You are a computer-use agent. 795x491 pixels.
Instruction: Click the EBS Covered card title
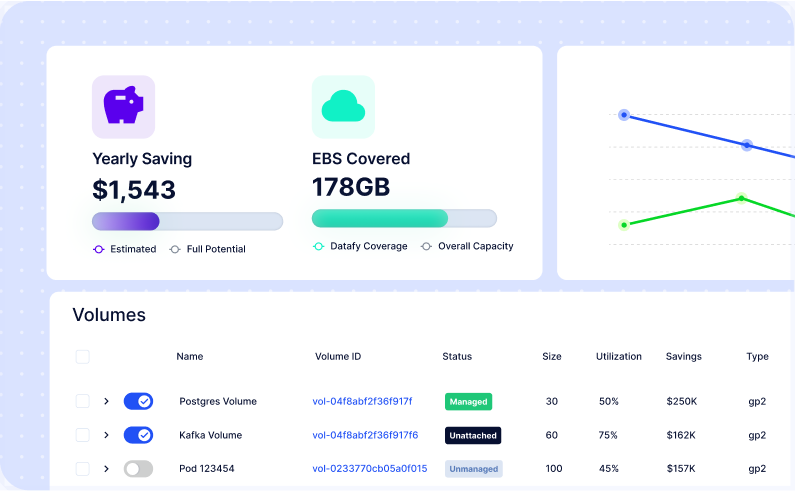coord(361,159)
